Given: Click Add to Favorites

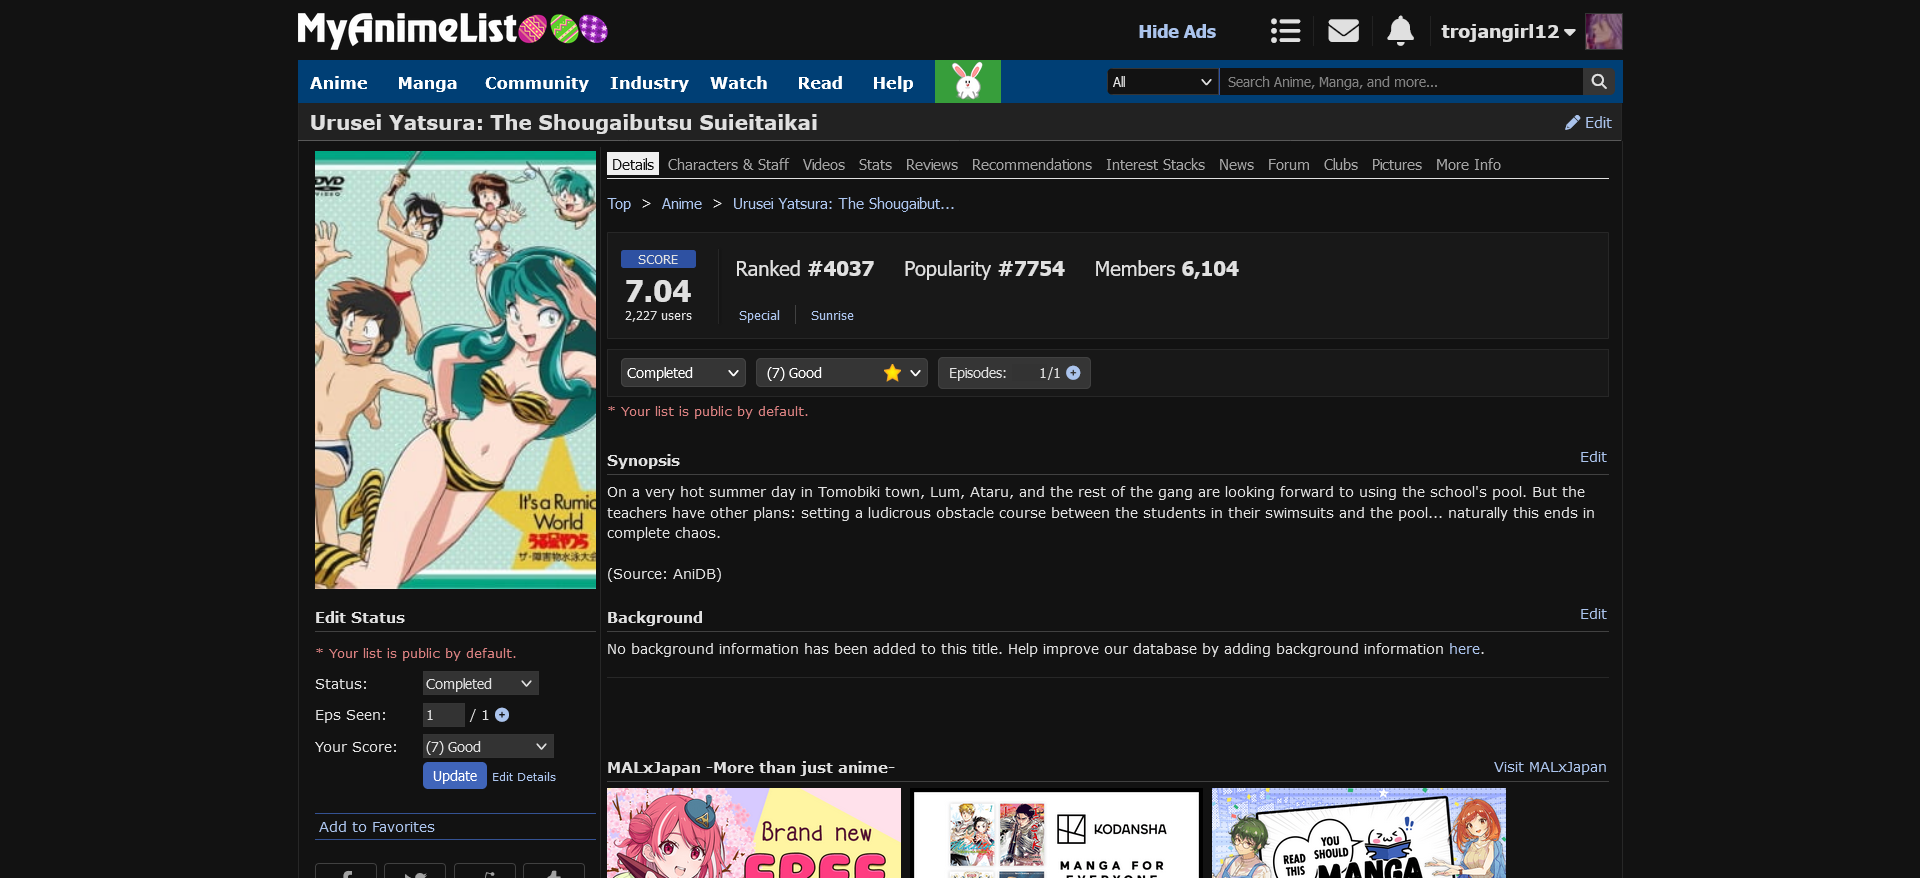Looking at the screenshot, I should pyautogui.click(x=377, y=827).
